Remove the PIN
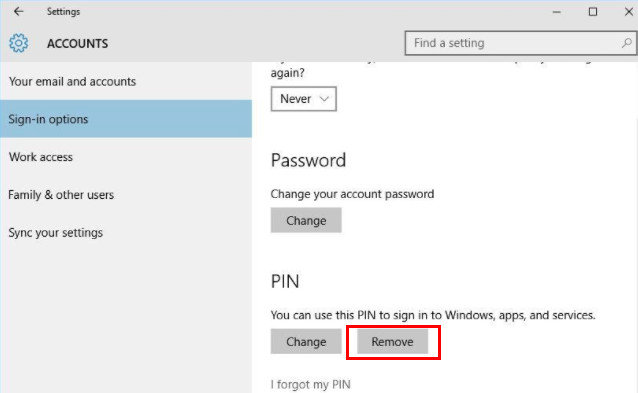This screenshot has width=638, height=393. click(x=392, y=341)
